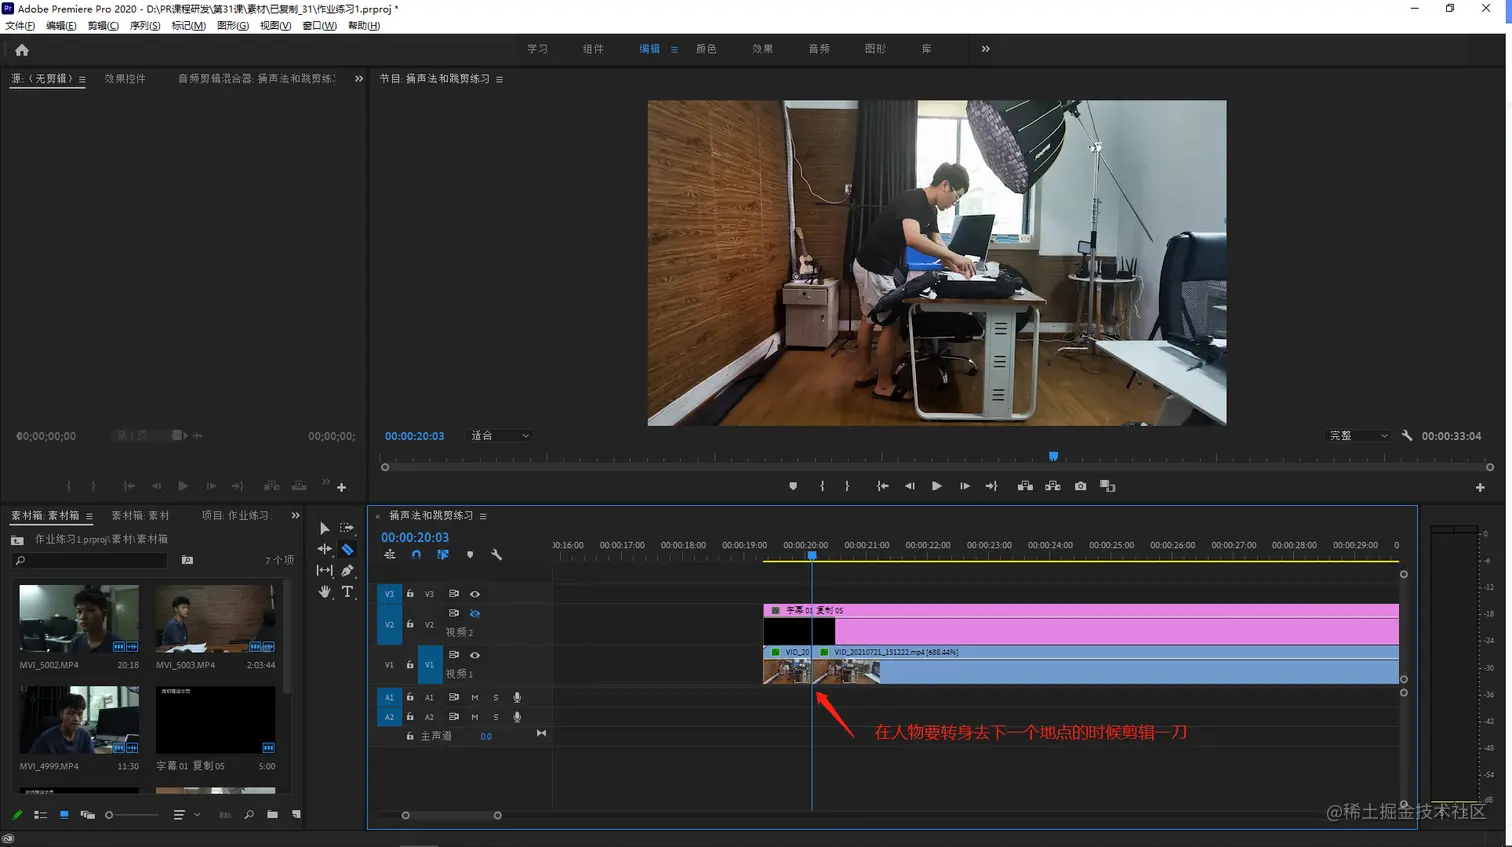This screenshot has height=847, width=1512.
Task: Open Program monitor settings wrench
Action: 1407,436
